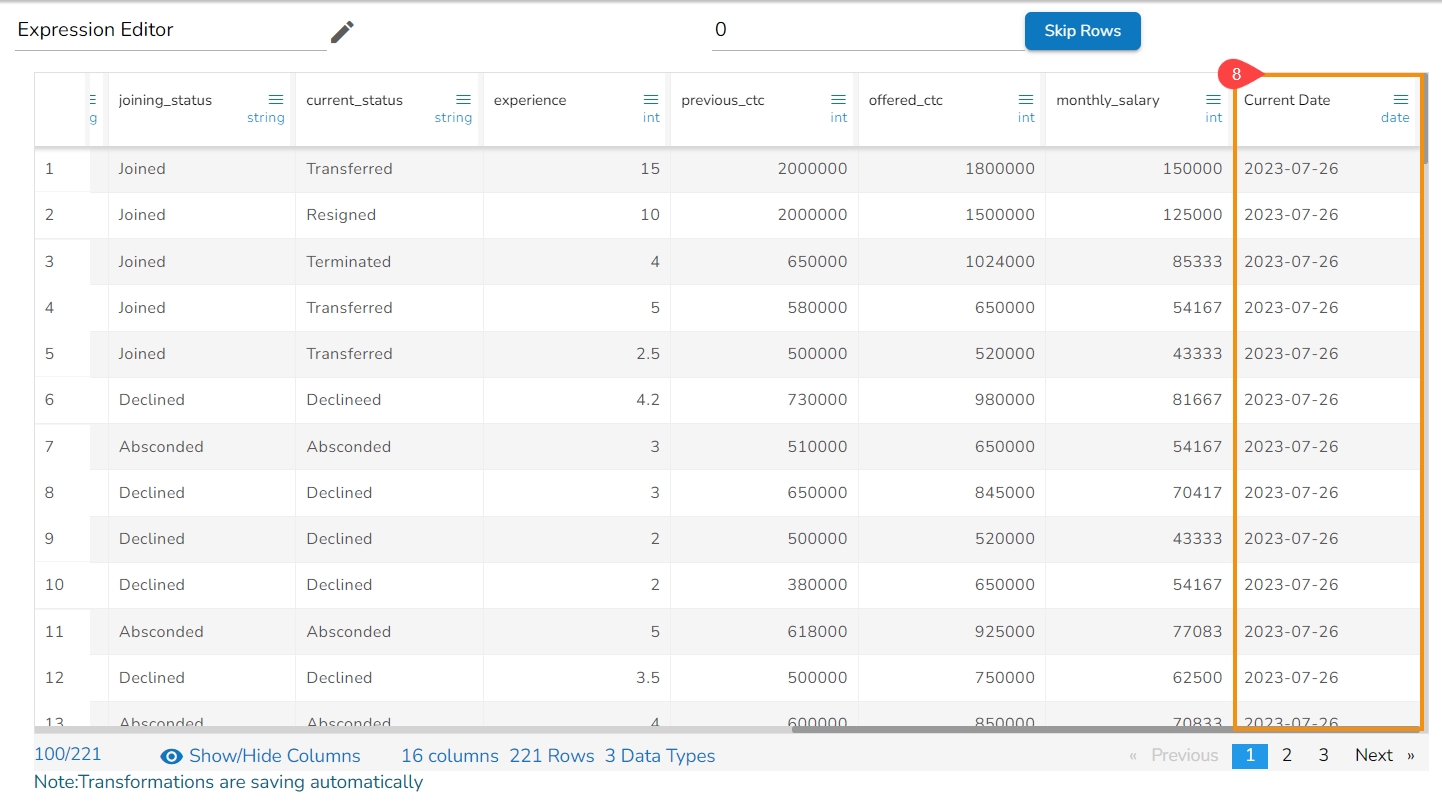Click Next to advance the page
Viewport: 1442px width, 805px height.
click(1374, 755)
